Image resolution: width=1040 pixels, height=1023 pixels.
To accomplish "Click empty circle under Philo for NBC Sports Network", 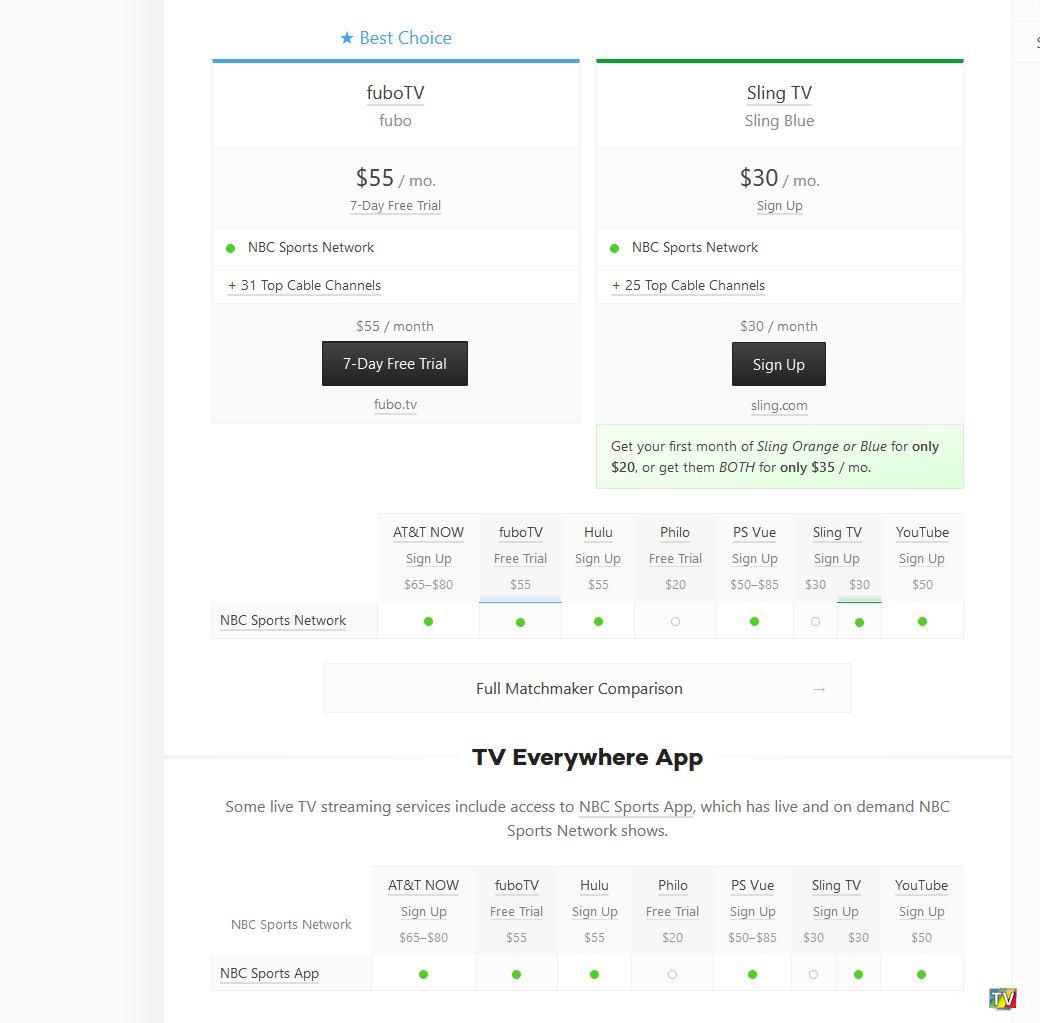I will (x=675, y=622).
